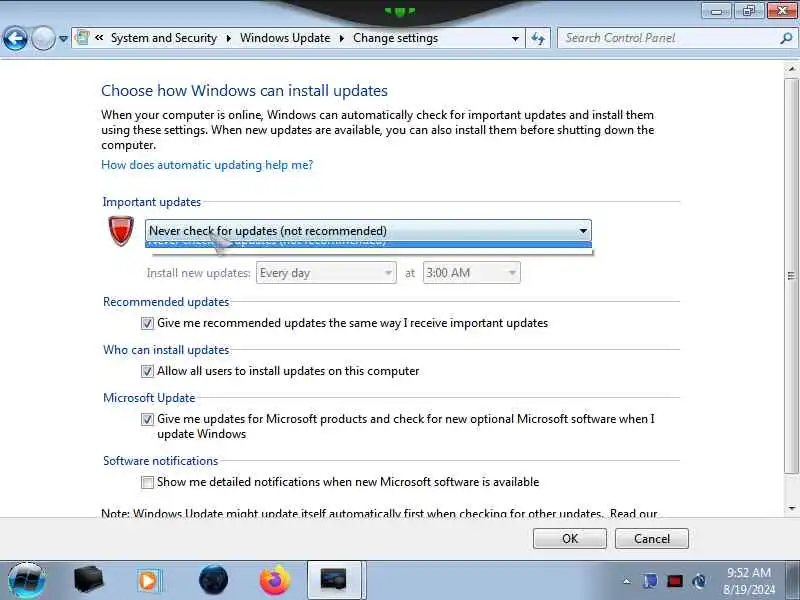Navigate to Windows Update breadcrumb
This screenshot has width=800, height=600.
(x=285, y=38)
